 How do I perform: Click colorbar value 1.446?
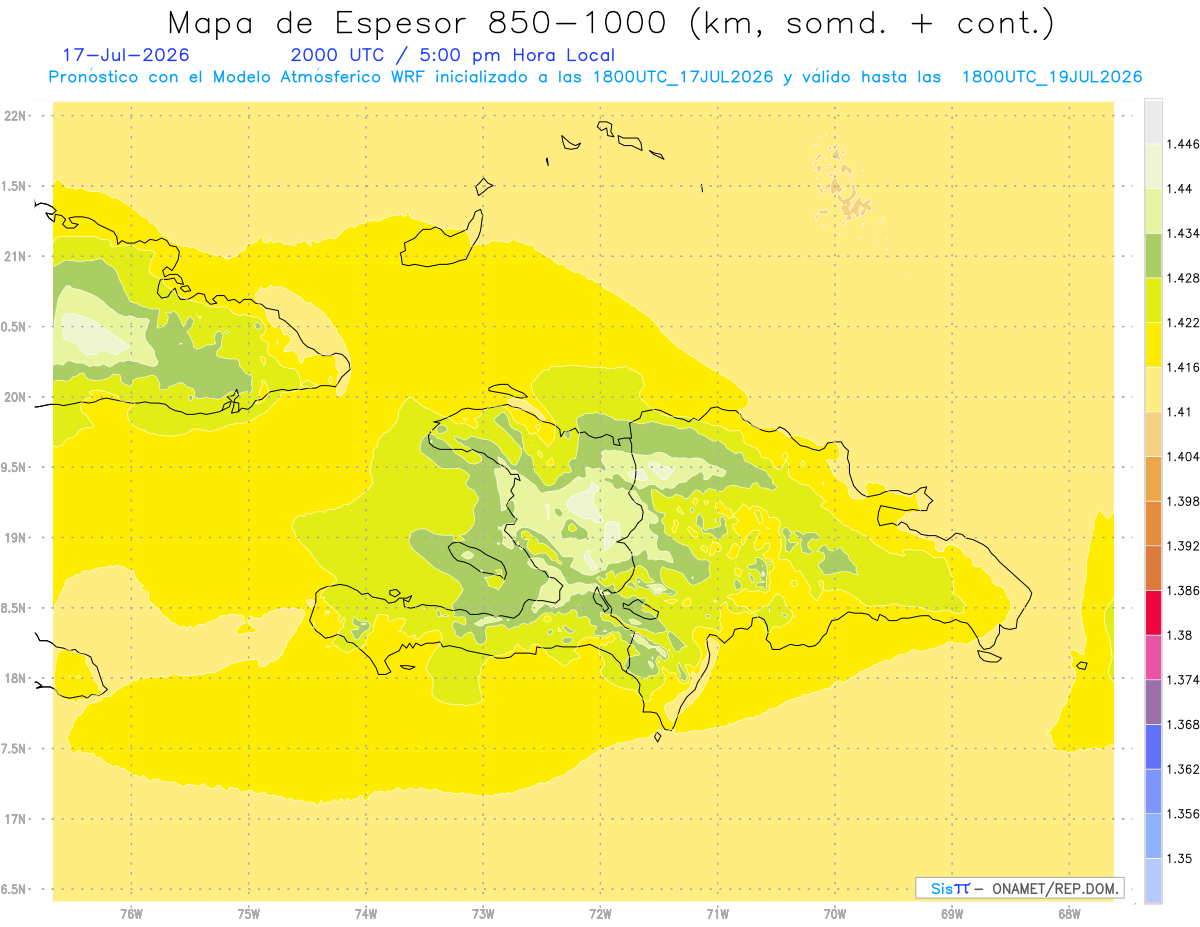pyautogui.click(x=1183, y=144)
